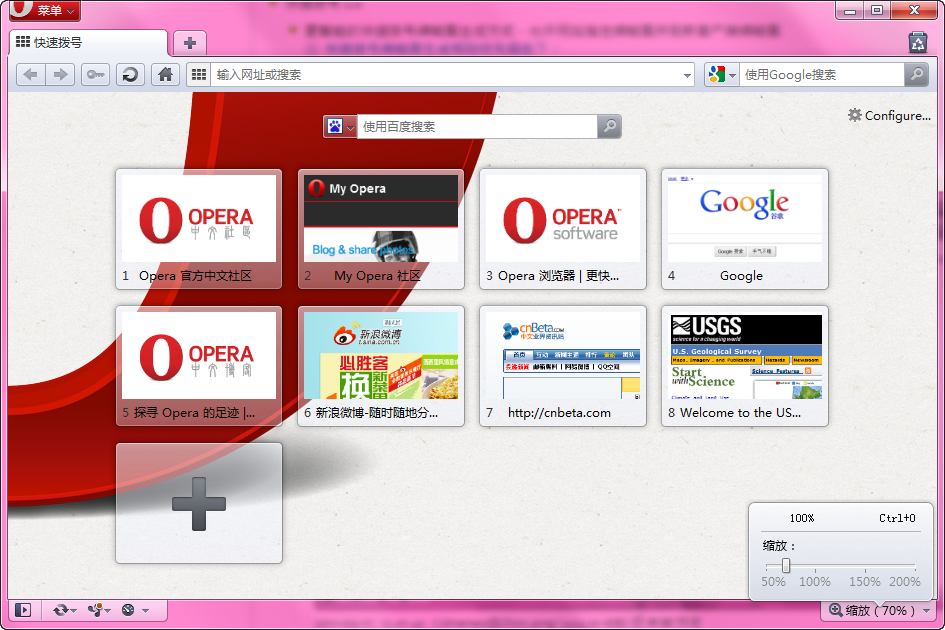Image resolution: width=945 pixels, height=630 pixels.
Task: Go back with the back arrow
Action: (x=31, y=75)
